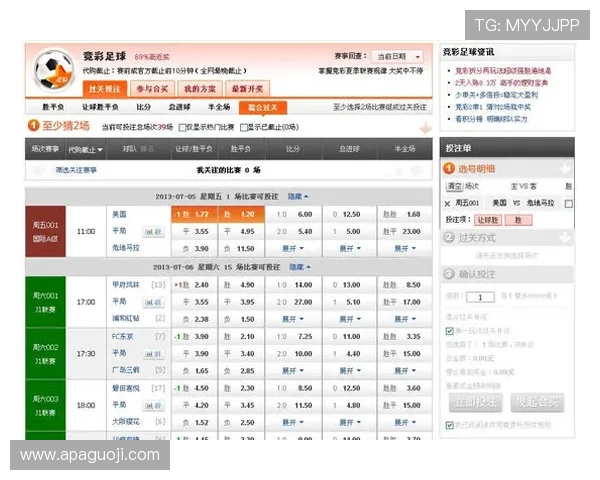The image size is (600, 480).
Task: Pick 胜平 23.00 odds for 美国 match
Action: point(404,232)
